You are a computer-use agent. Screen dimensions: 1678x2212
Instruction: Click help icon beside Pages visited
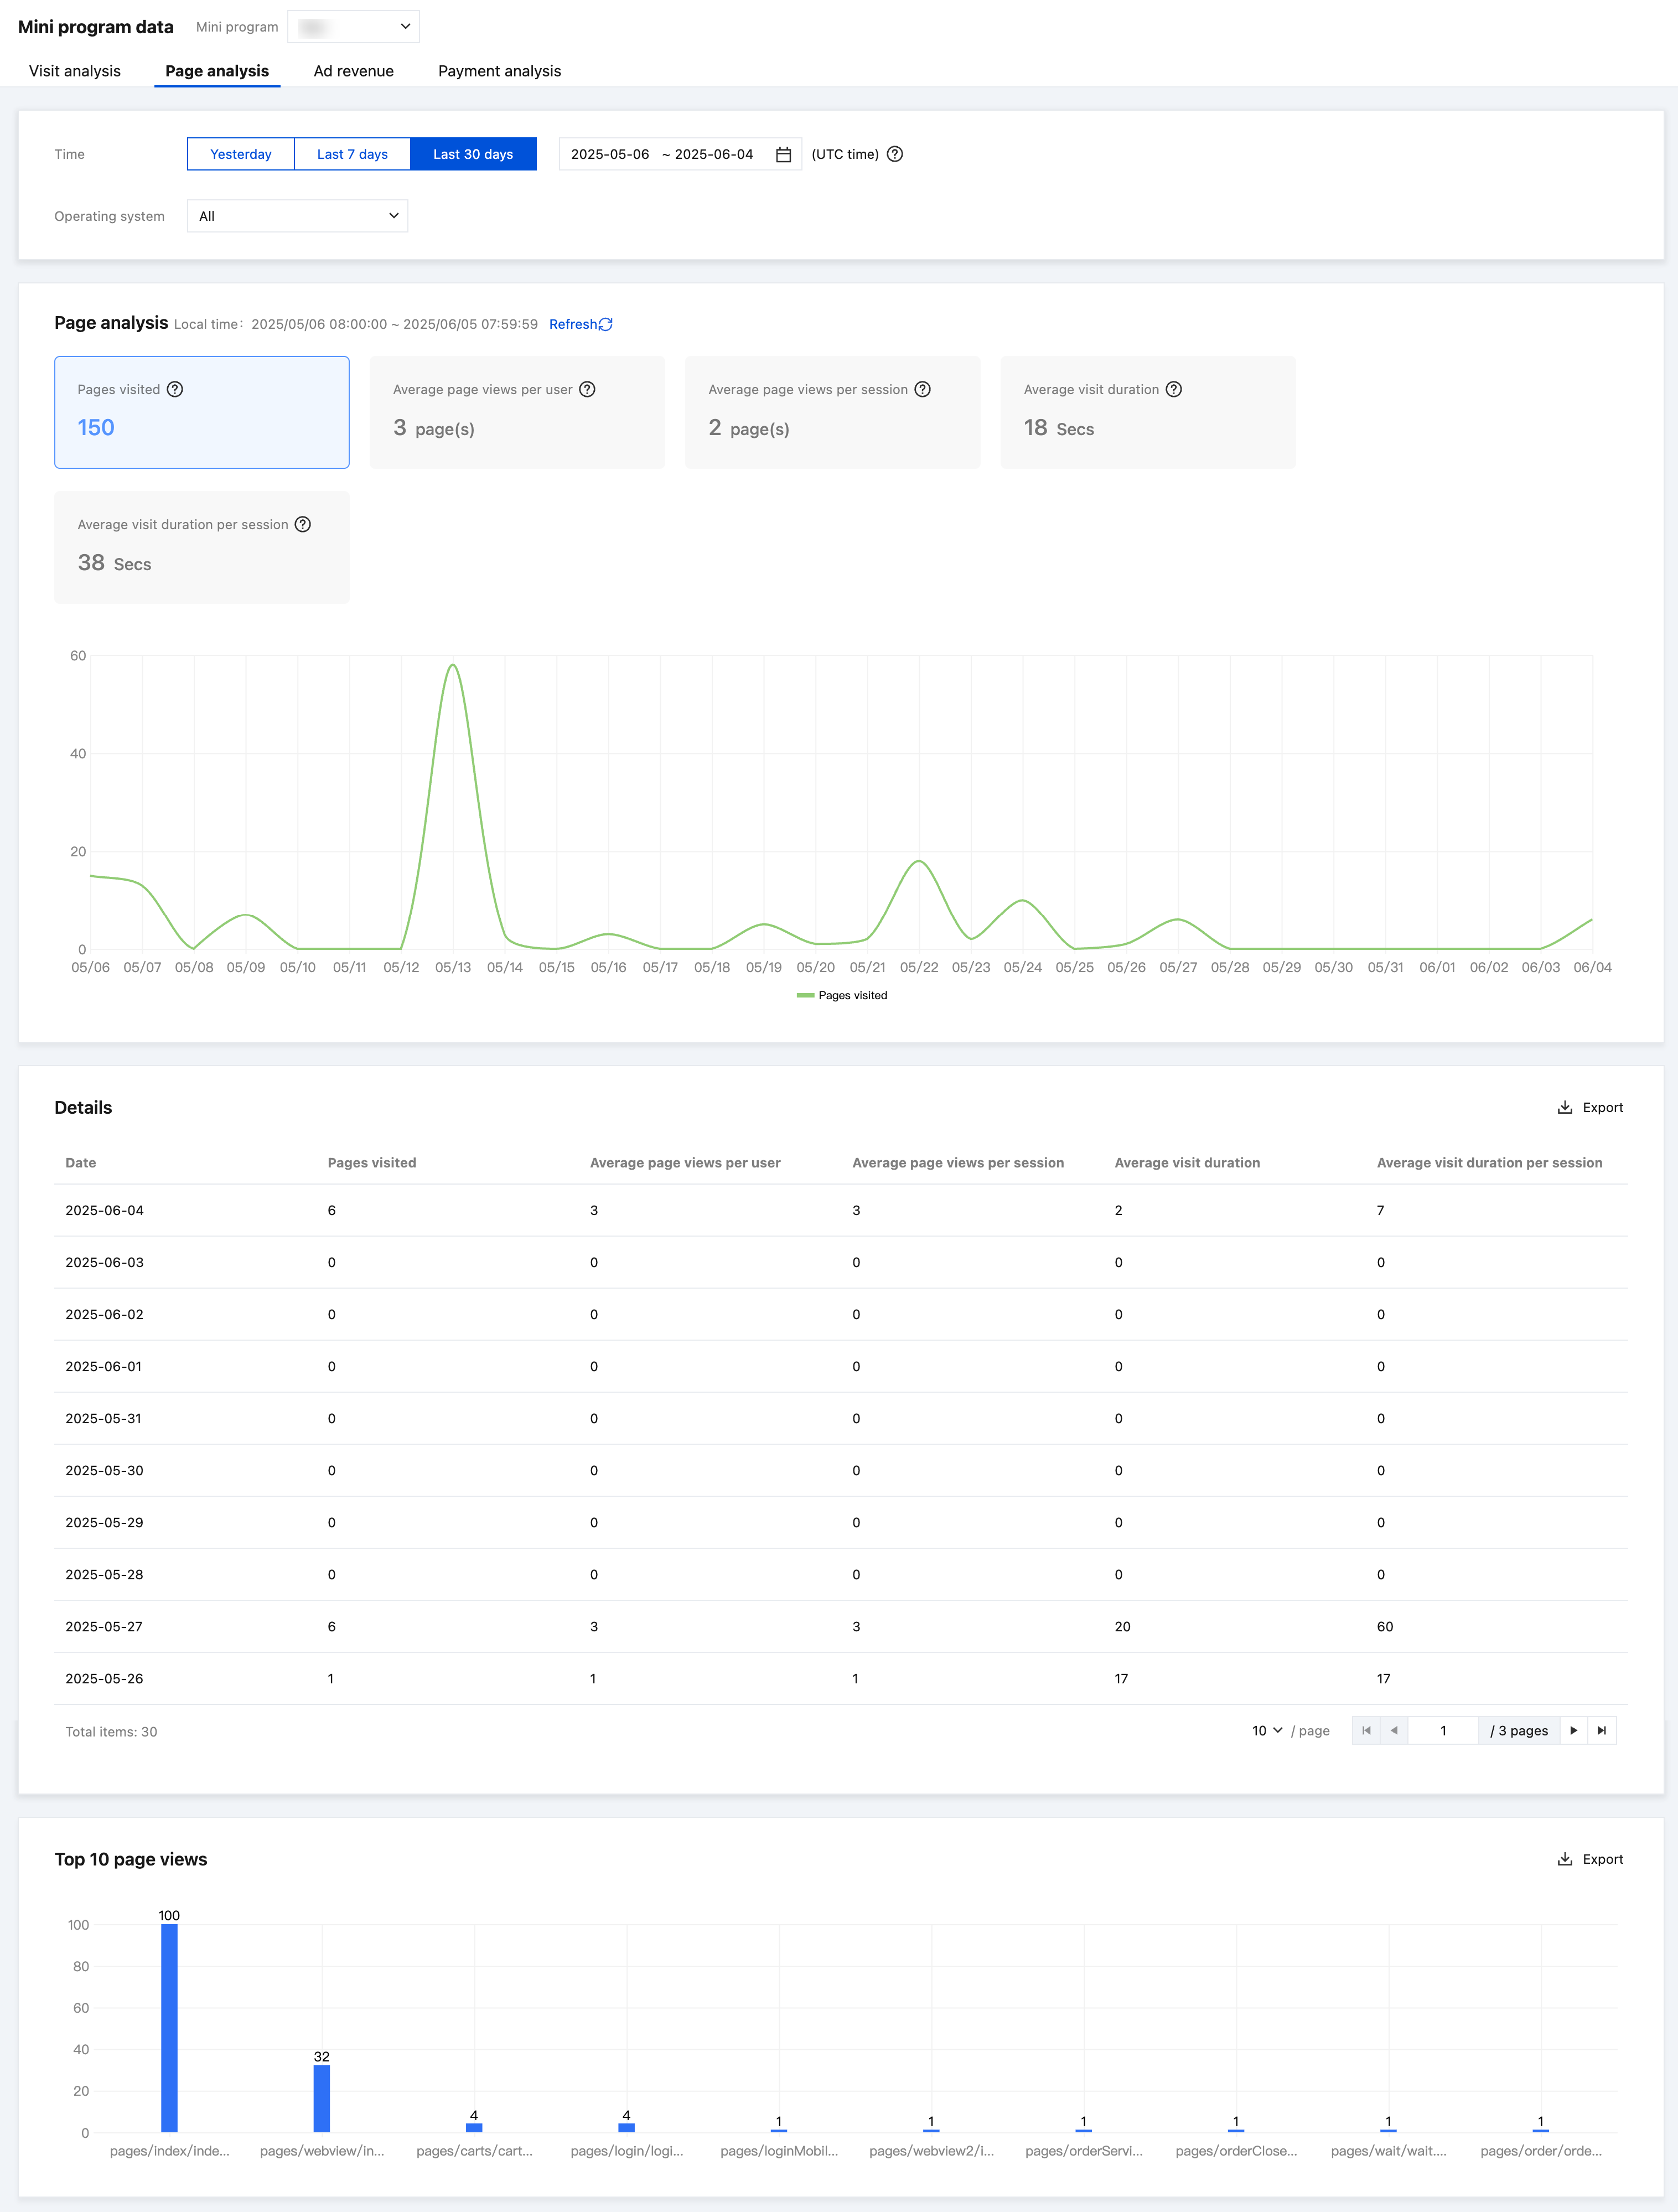pyautogui.click(x=175, y=389)
